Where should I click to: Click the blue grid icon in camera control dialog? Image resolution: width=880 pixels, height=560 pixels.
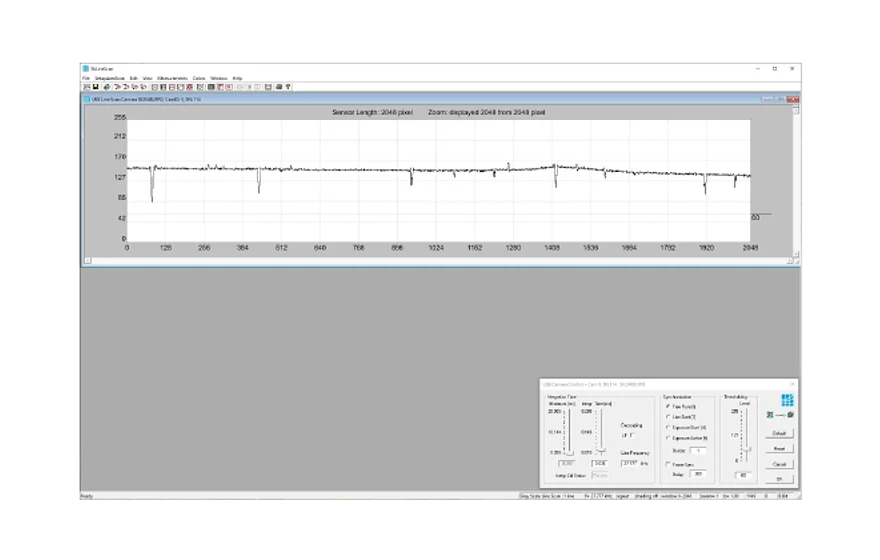click(x=787, y=400)
